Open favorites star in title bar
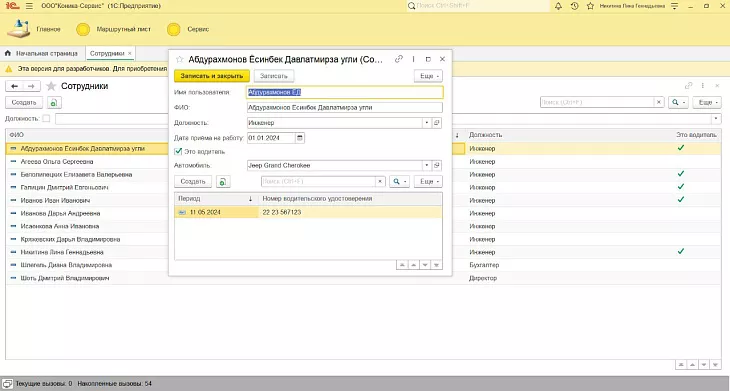This screenshot has height=391, width=730. (x=590, y=6)
